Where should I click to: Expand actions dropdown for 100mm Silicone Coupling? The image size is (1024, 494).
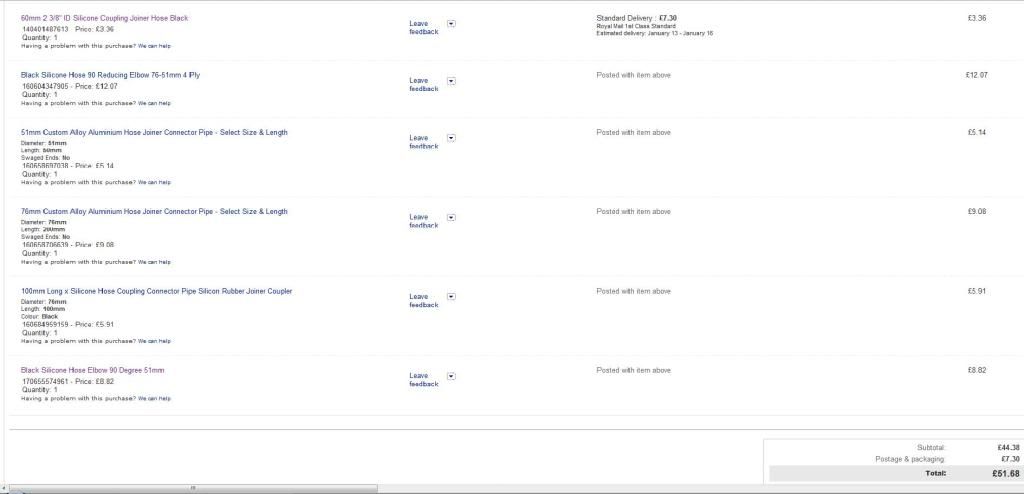coord(451,296)
